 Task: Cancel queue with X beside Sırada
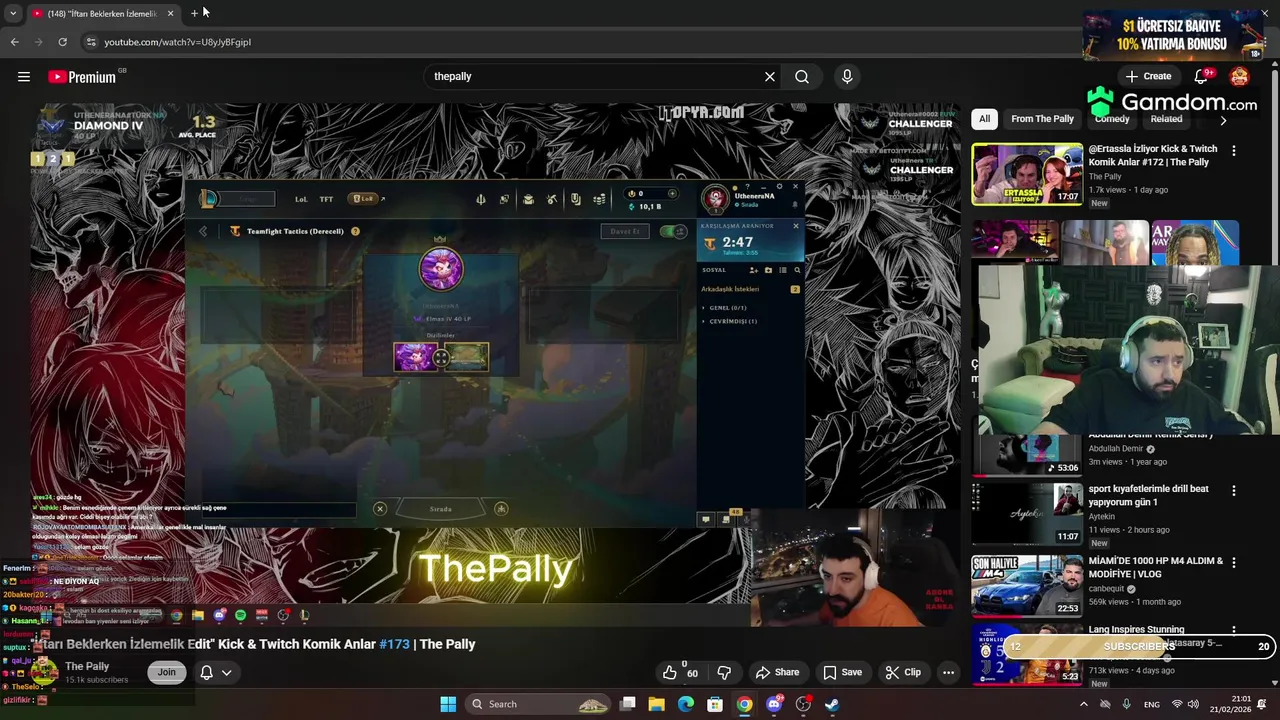click(380, 509)
